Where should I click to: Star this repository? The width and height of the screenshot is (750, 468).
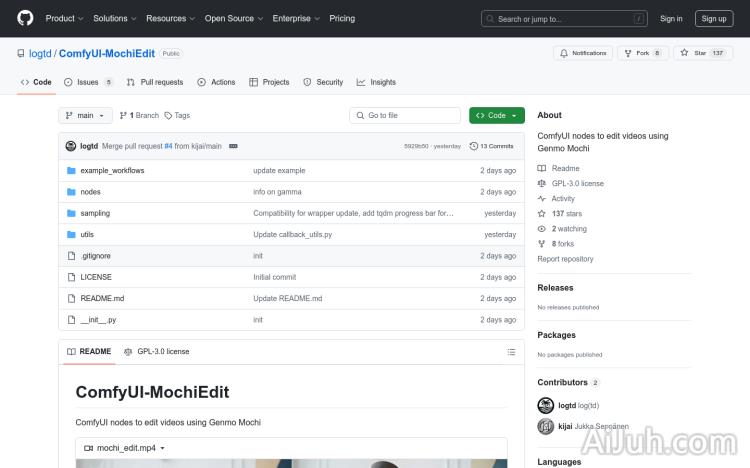point(704,53)
